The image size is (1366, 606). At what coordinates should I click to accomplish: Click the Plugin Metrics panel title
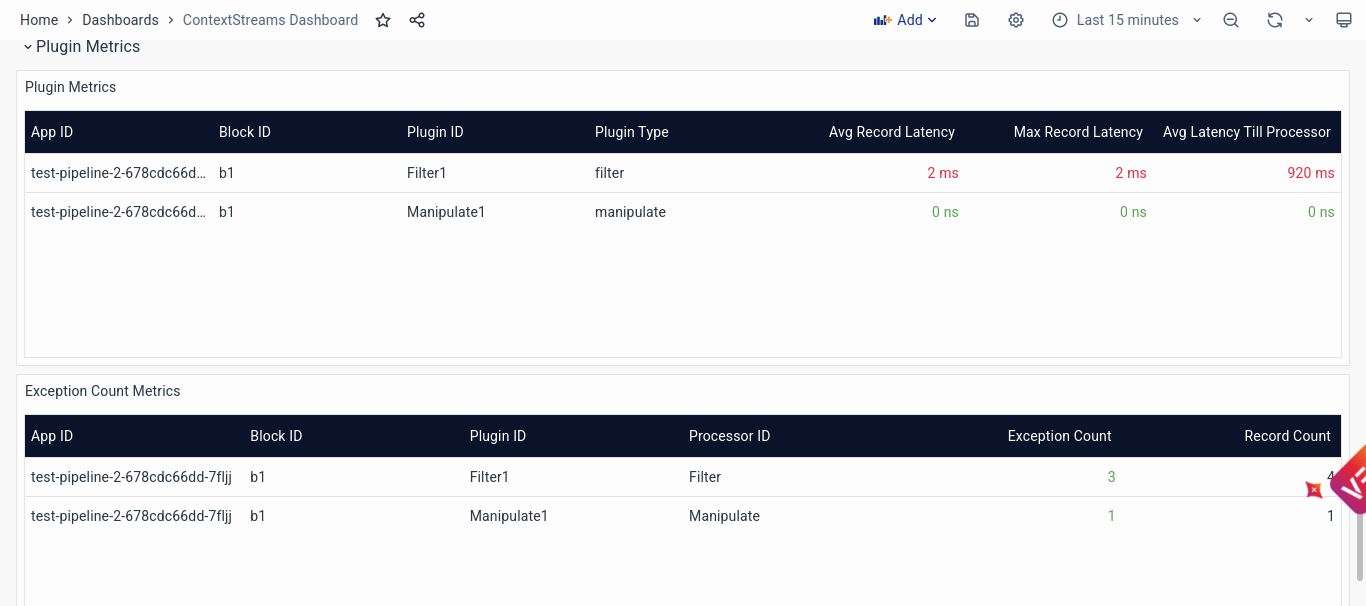pos(70,87)
